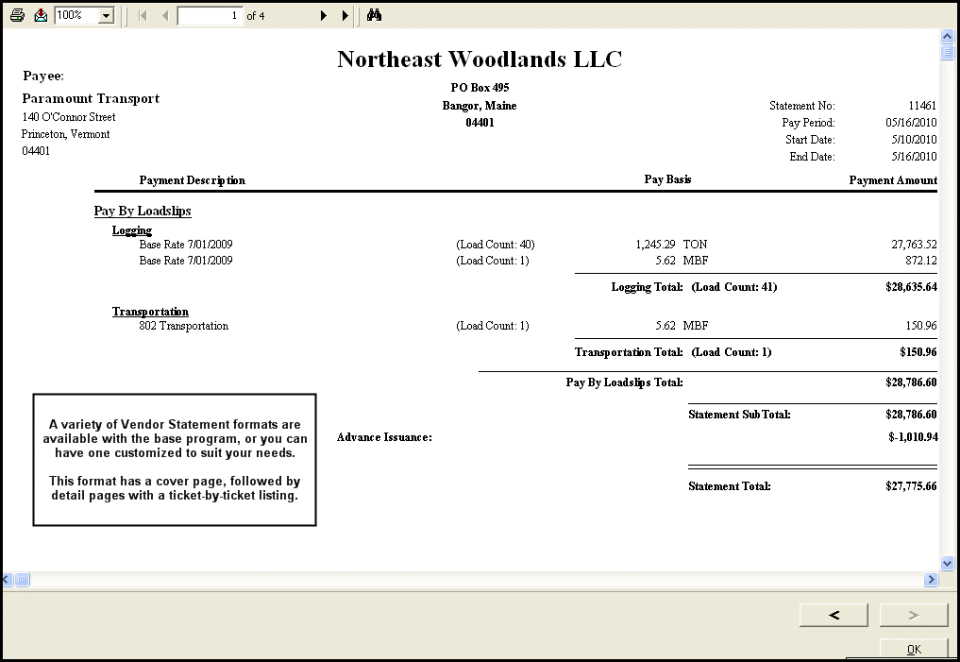The image size is (960, 662).
Task: Select the Payee name Paramount Transport
Action: (x=90, y=98)
